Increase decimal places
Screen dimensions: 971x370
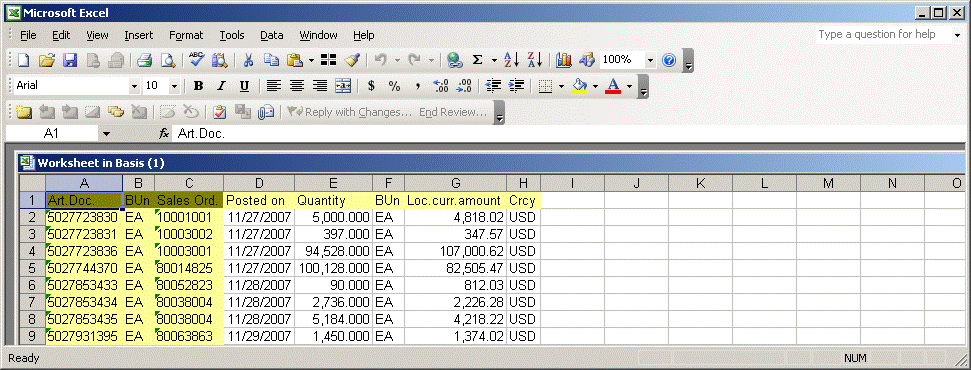(x=440, y=86)
